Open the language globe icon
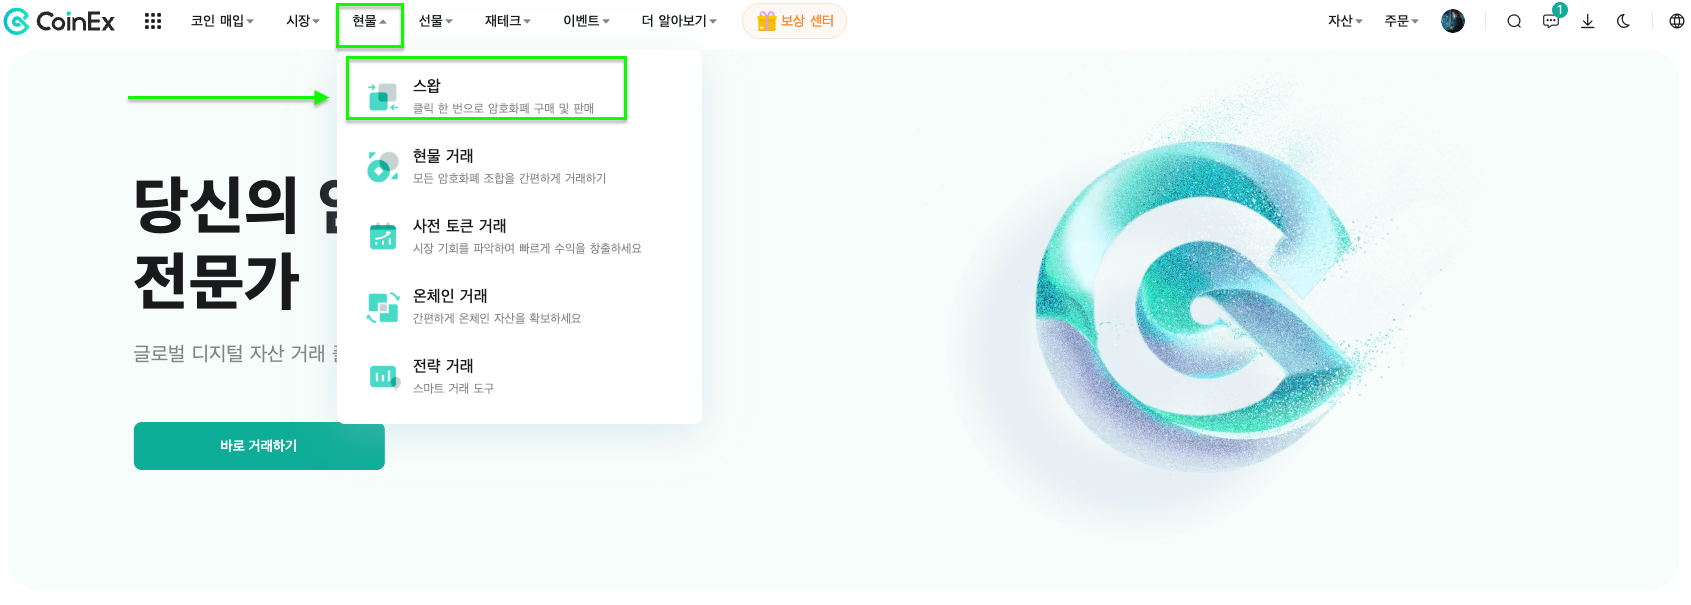 coord(1677,21)
